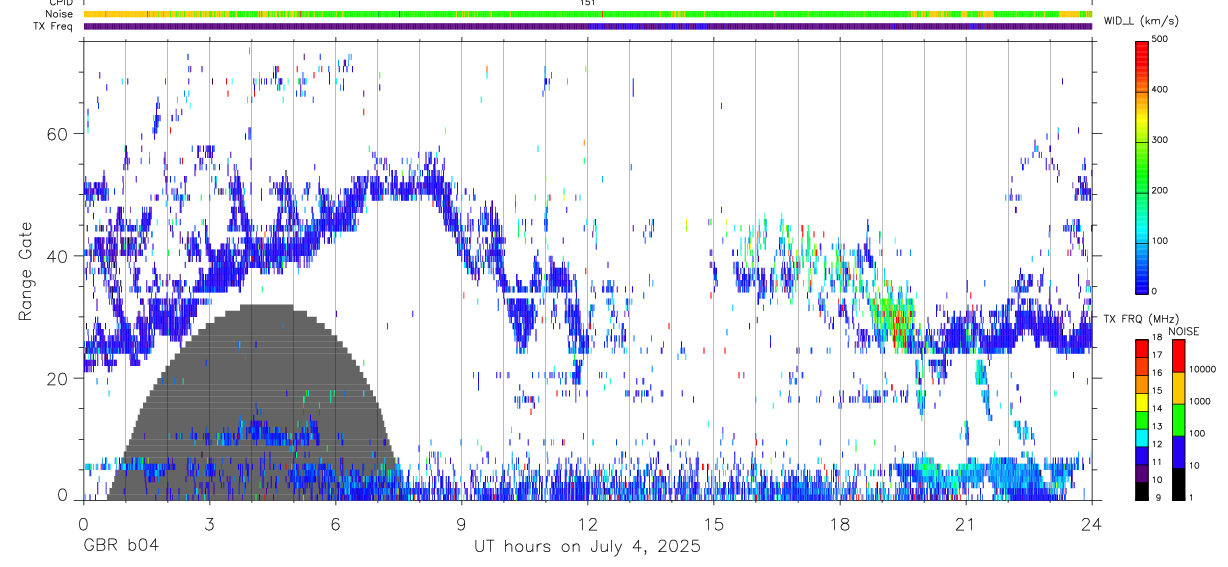1228x567 pixels.
Task: Click the TX FRQ (MHz) color bar
Action: click(x=1142, y=419)
